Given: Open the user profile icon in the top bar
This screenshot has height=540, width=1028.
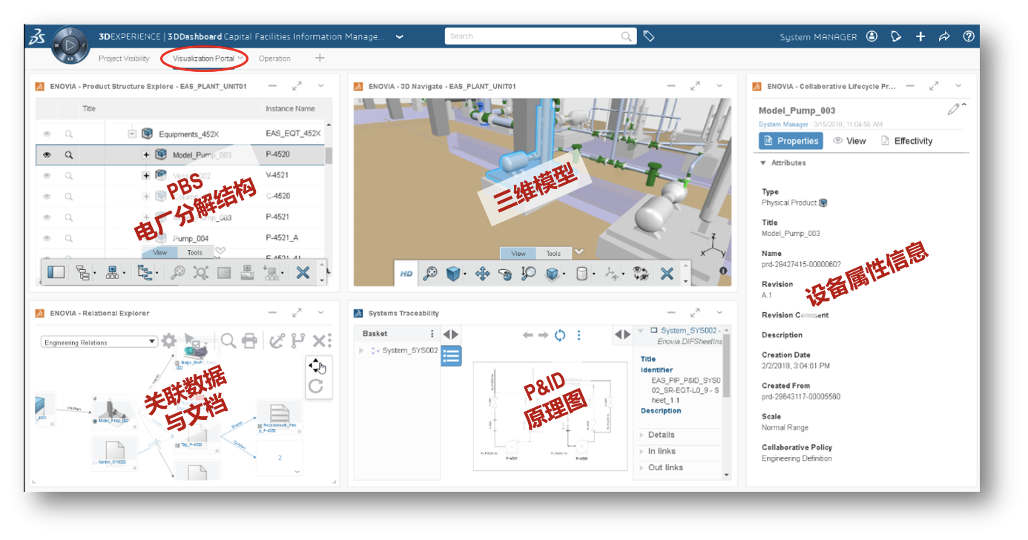Looking at the screenshot, I should click(871, 36).
